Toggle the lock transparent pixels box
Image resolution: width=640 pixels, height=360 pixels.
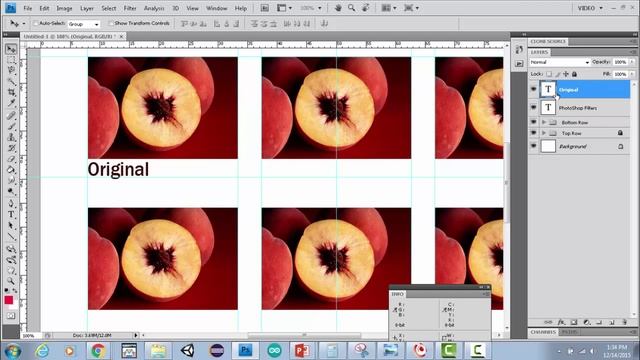[x=549, y=74]
